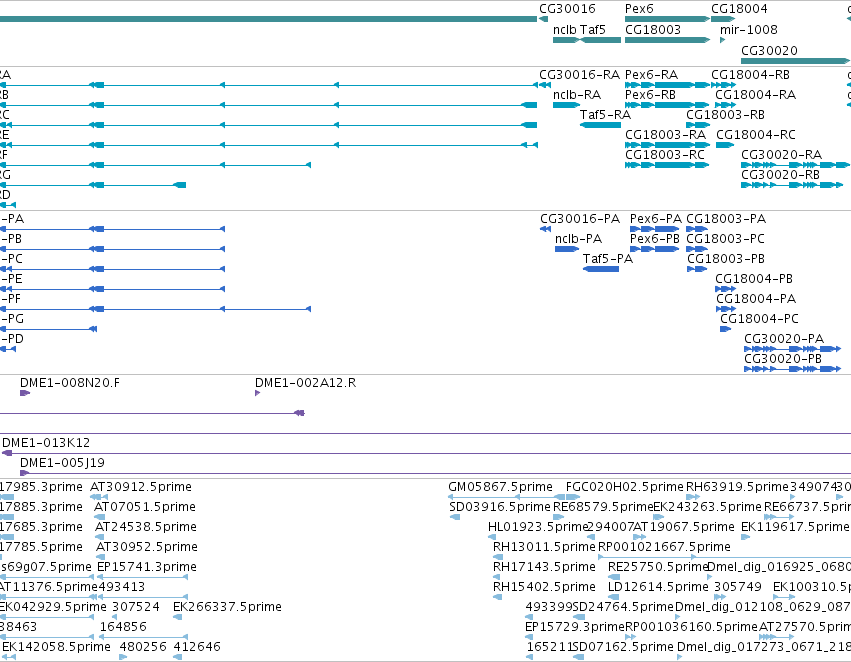This screenshot has height=662, width=851.
Task: Select the nclb-RA transcript
Action: pos(577,95)
